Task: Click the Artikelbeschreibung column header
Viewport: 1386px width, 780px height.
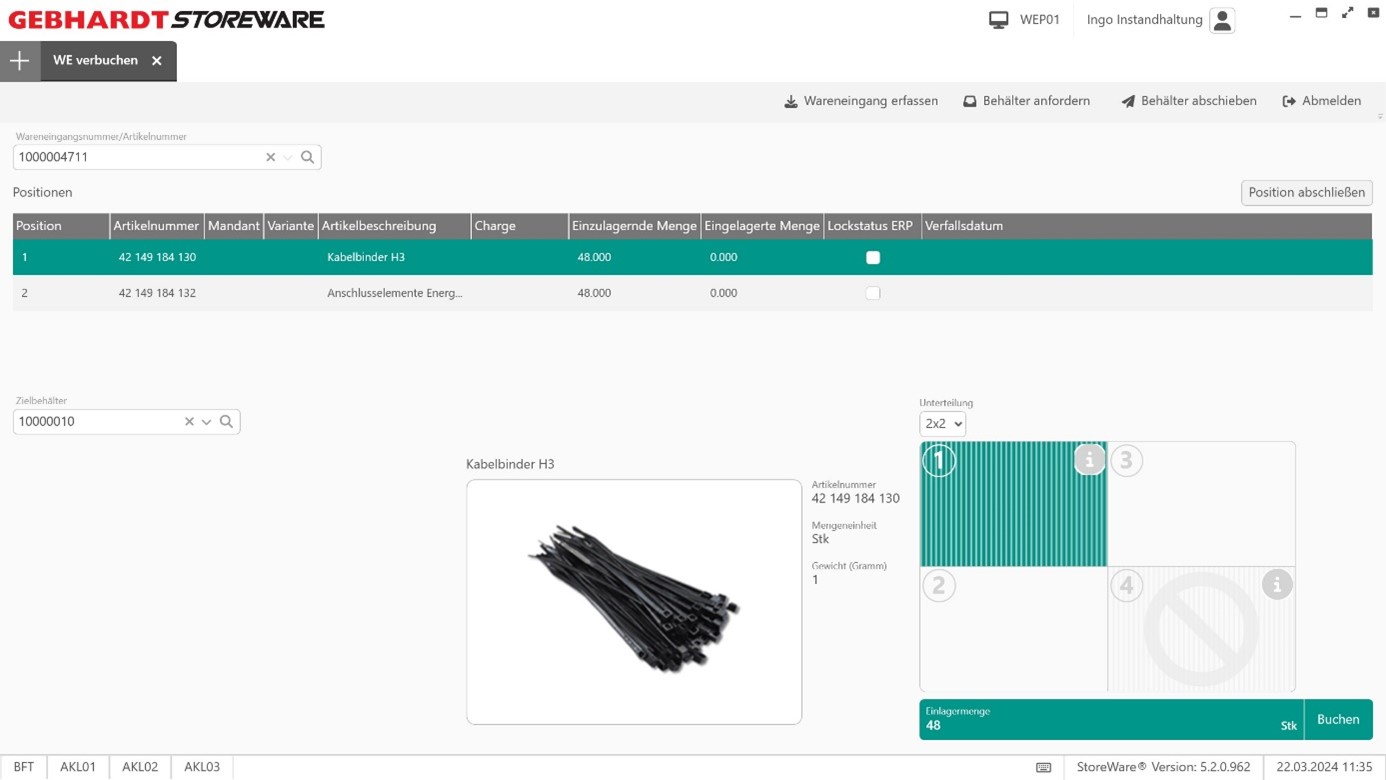Action: [394, 226]
